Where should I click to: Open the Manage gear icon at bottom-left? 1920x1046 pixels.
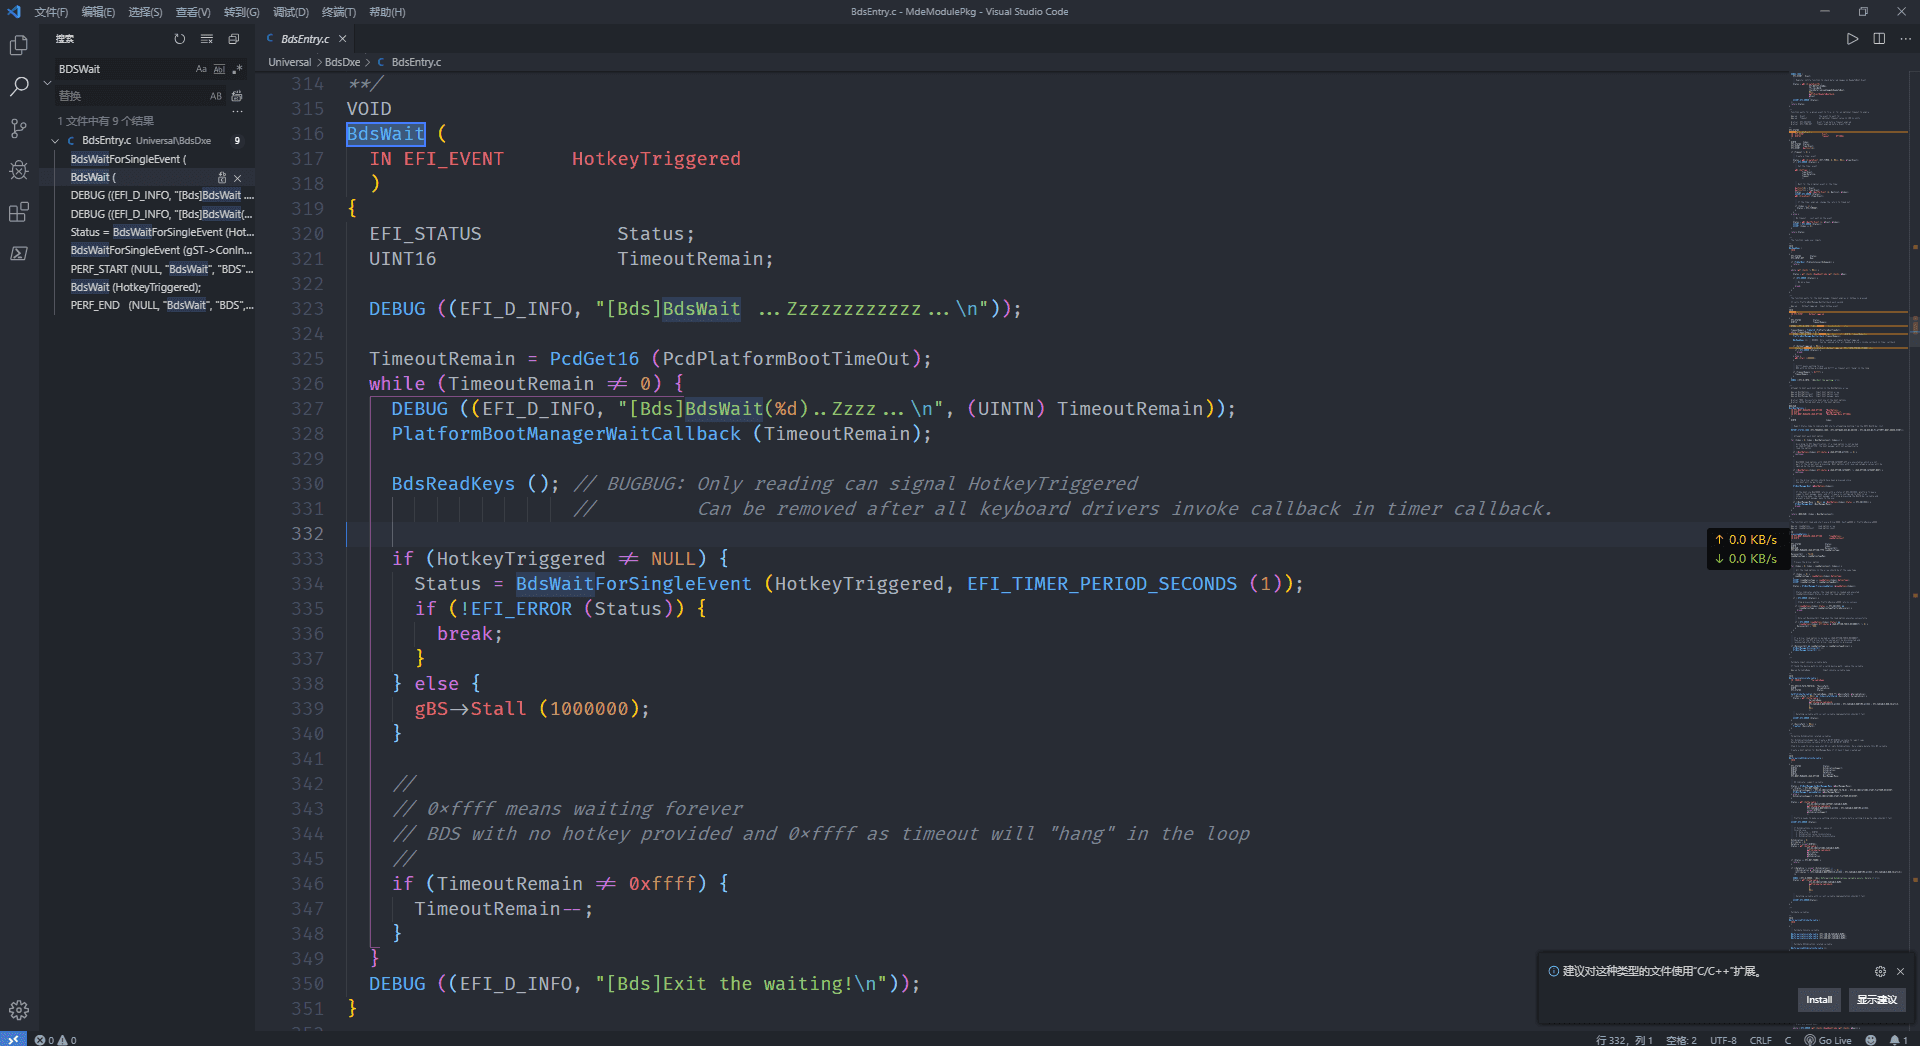19,1010
